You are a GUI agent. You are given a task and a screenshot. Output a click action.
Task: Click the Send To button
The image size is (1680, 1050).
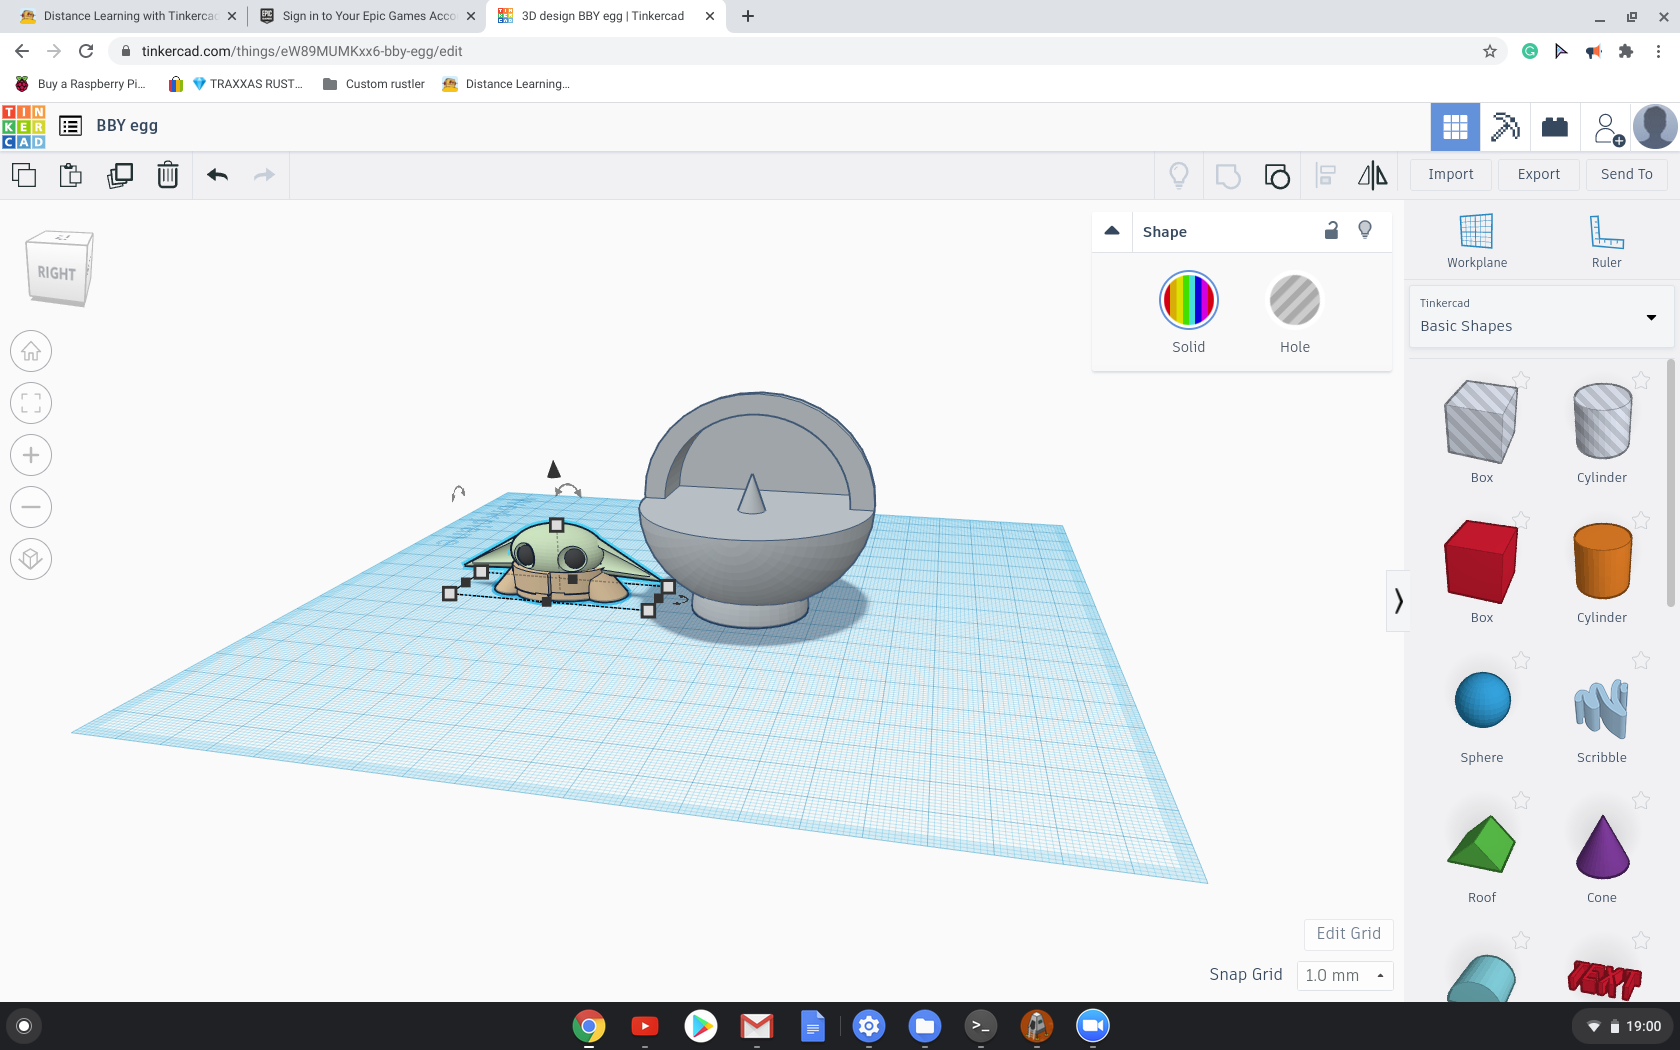(x=1626, y=174)
